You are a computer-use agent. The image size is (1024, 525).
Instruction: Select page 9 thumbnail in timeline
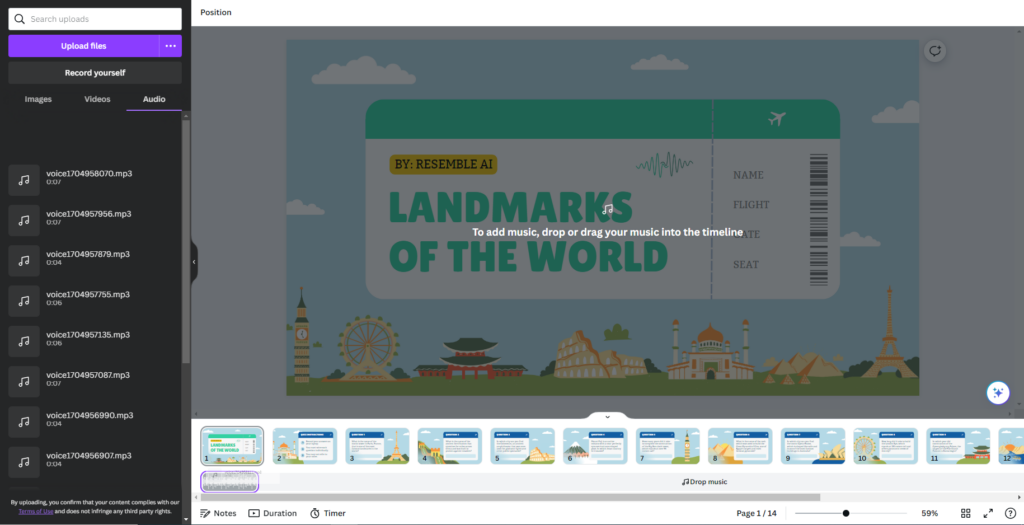[813, 446]
